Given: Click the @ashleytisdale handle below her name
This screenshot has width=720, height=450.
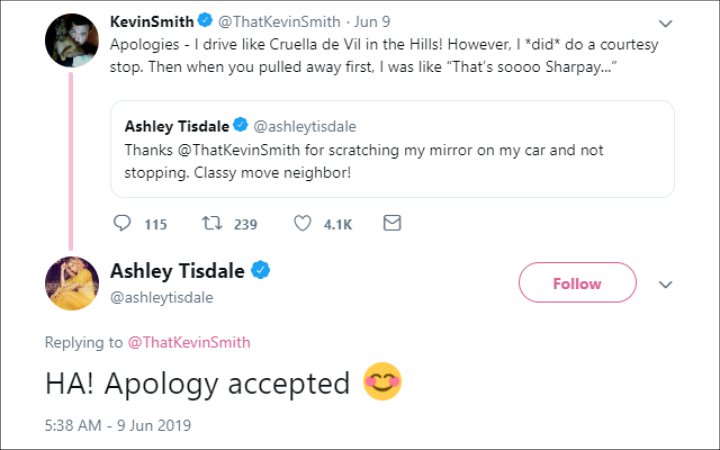Looking at the screenshot, I should 162,298.
